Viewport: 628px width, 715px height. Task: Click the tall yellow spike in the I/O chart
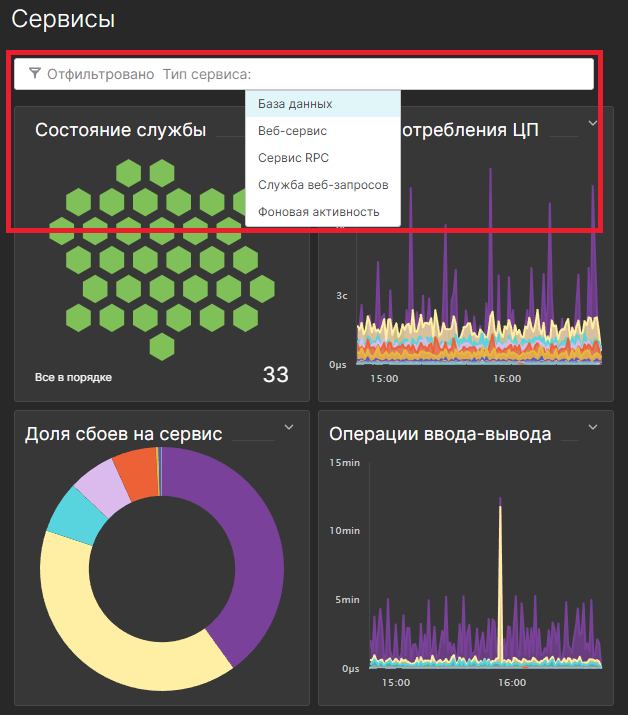[500, 580]
